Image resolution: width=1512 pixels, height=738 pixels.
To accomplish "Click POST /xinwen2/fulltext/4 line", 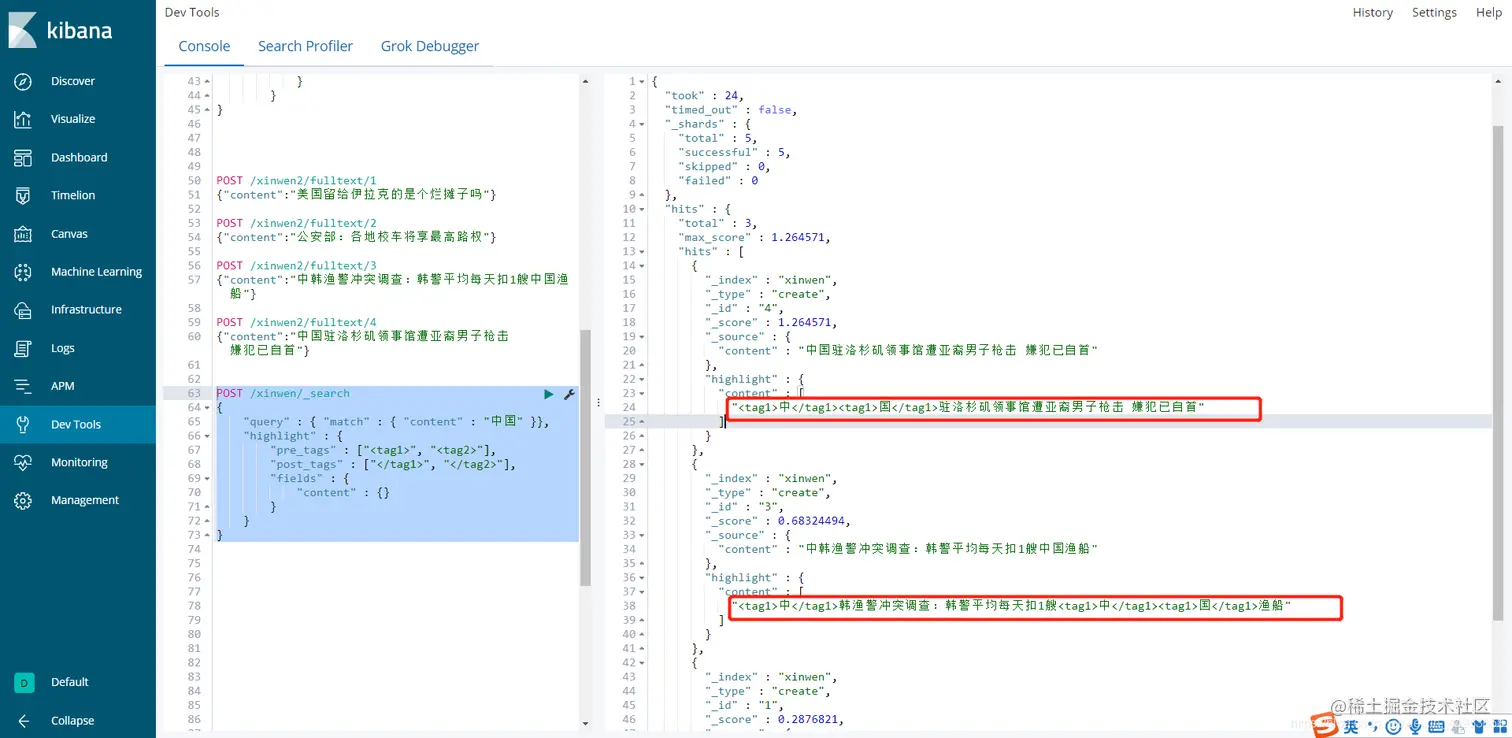I will [x=296, y=322].
